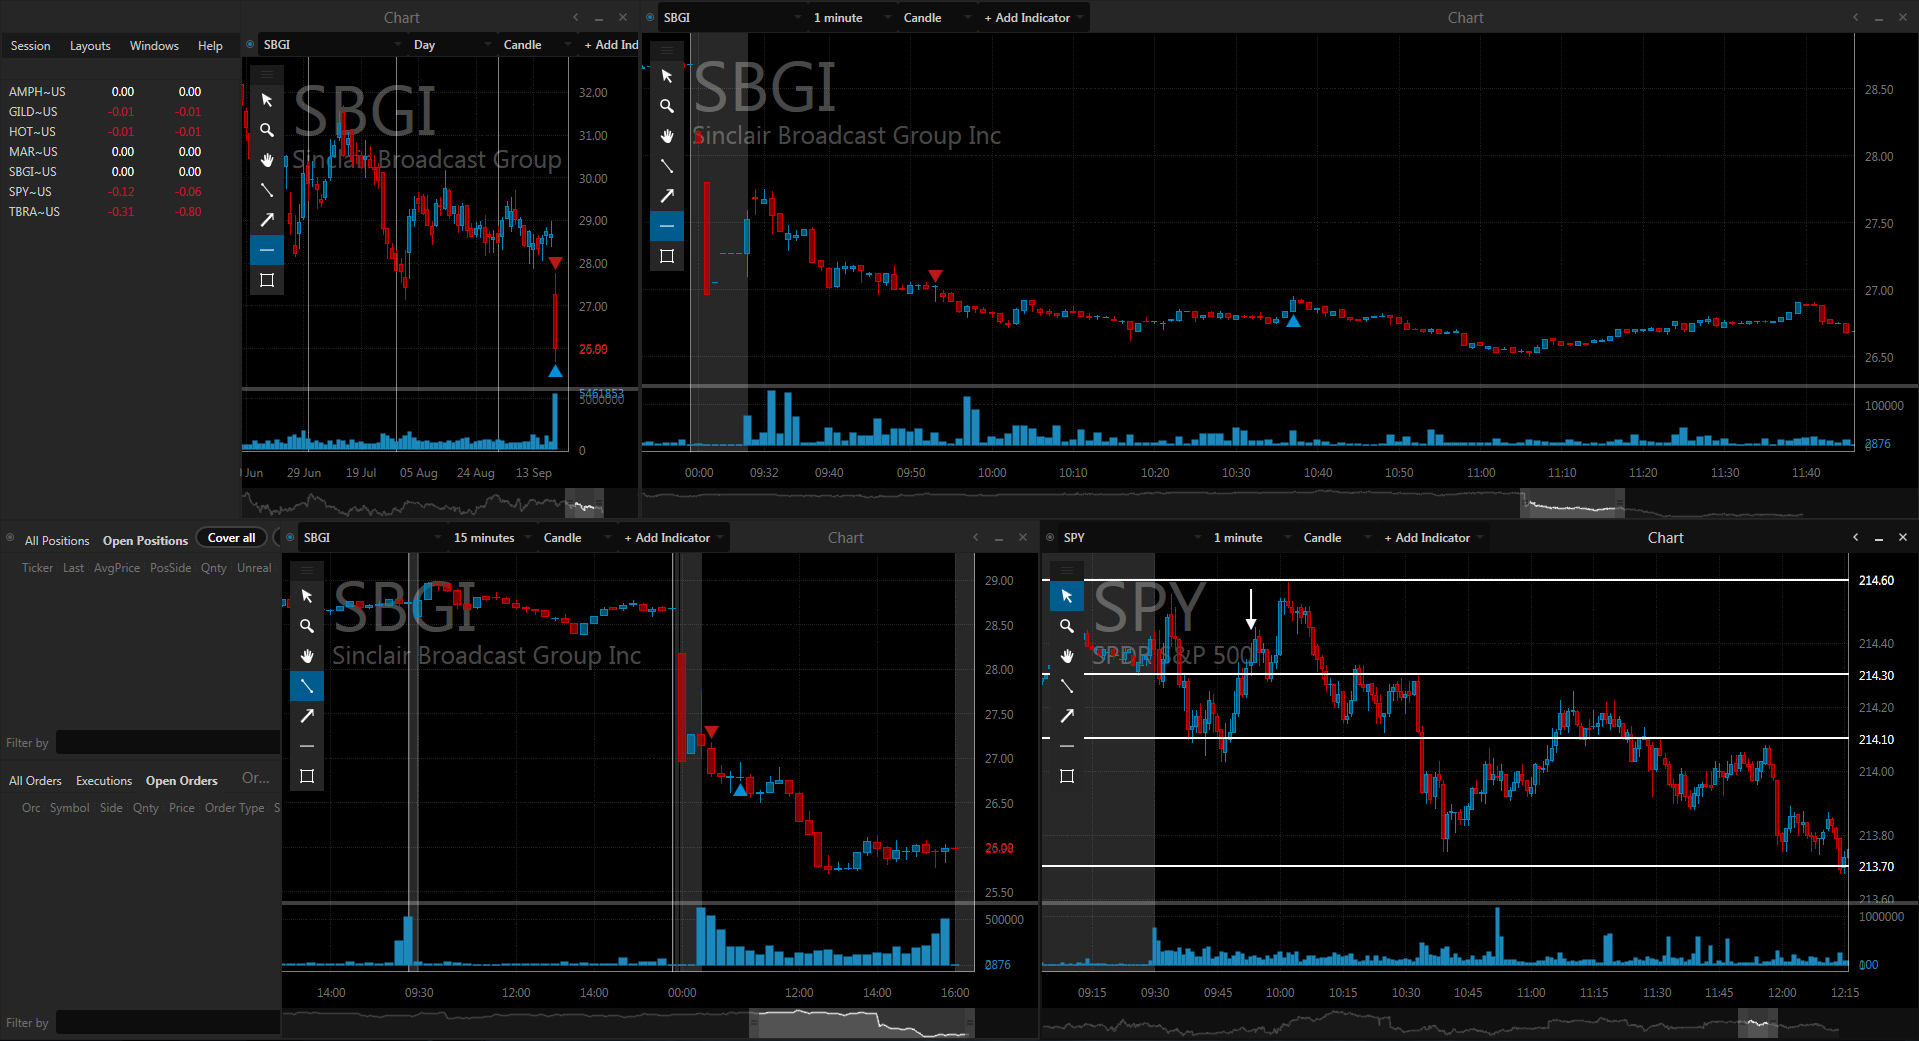Screen dimensions: 1919x1041
Task: Select TBRA~US row in watchlist
Action: coord(120,212)
